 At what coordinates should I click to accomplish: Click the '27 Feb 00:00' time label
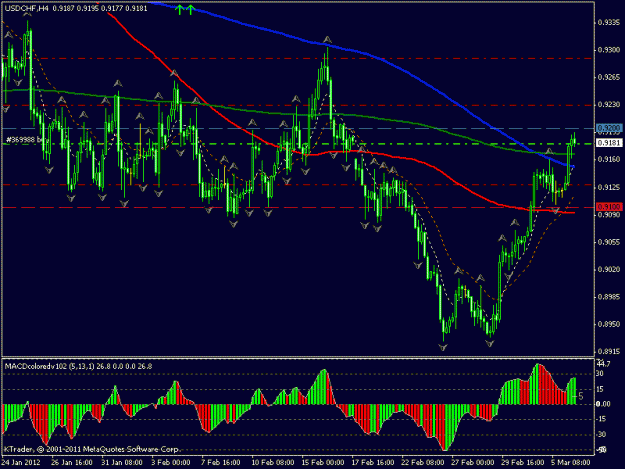473,463
